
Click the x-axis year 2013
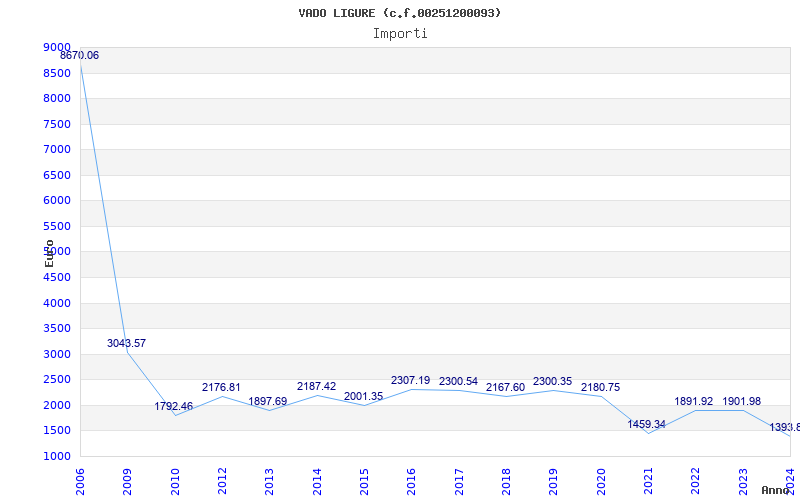click(269, 482)
